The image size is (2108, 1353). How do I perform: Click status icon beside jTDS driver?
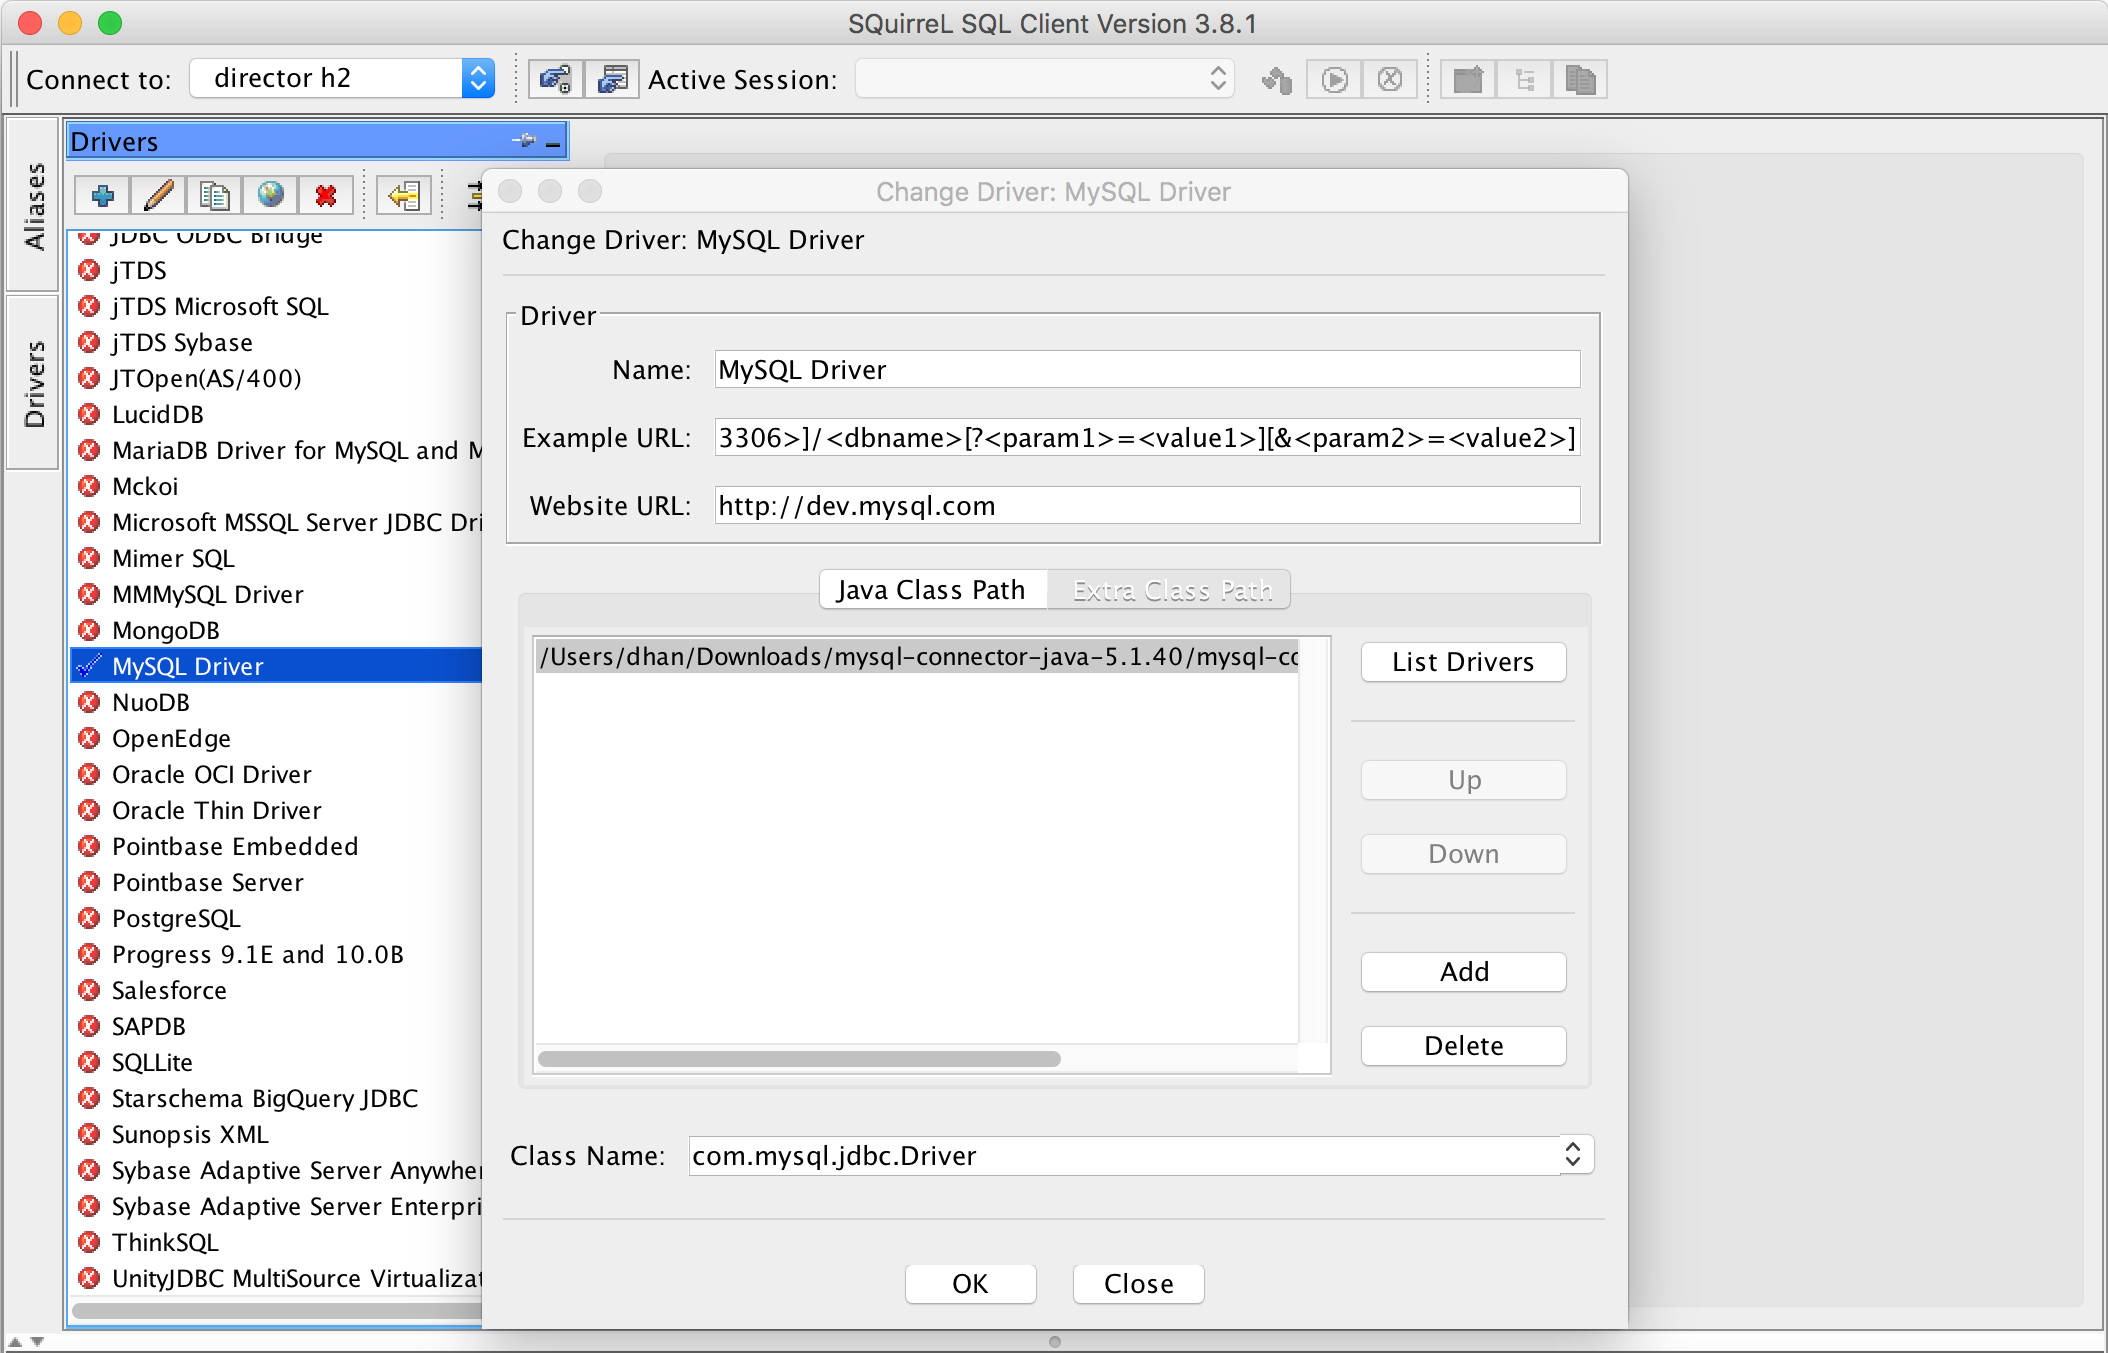89,270
